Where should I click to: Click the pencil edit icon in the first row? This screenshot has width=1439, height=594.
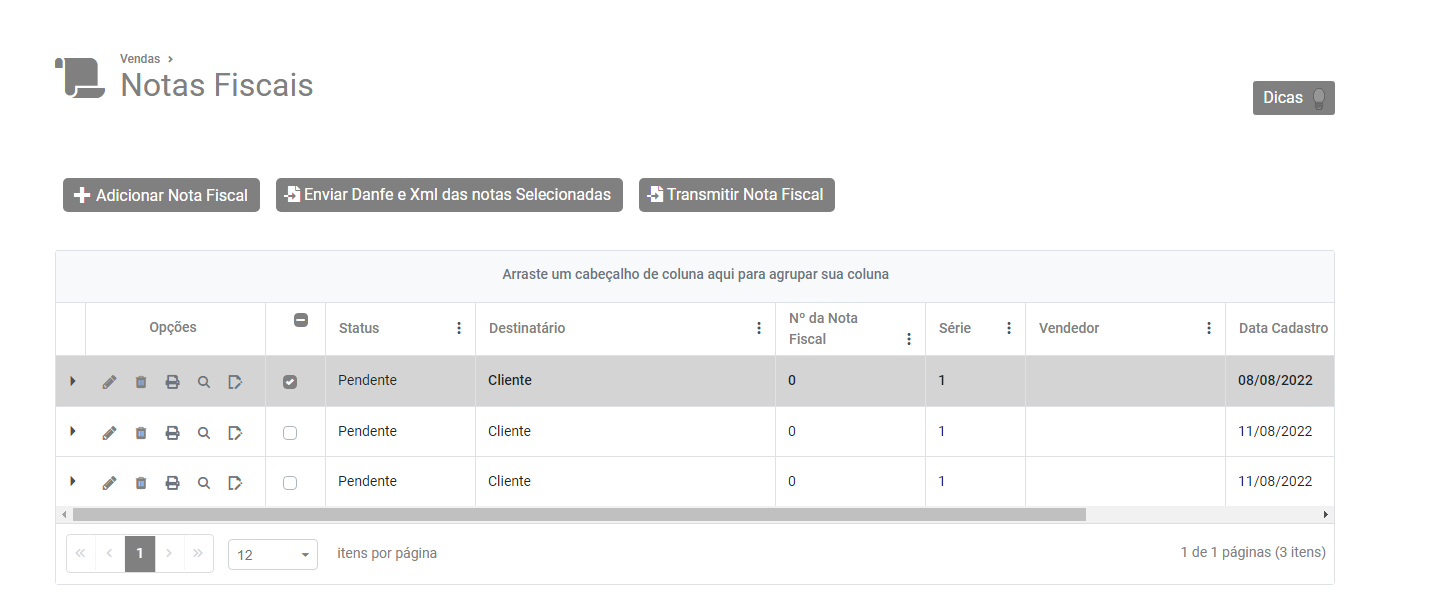(109, 381)
